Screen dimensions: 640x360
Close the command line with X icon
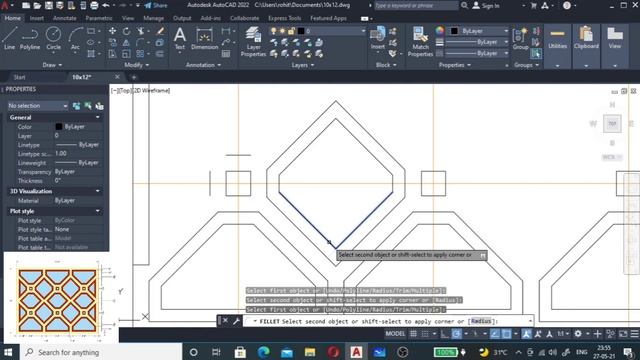(x=225, y=320)
